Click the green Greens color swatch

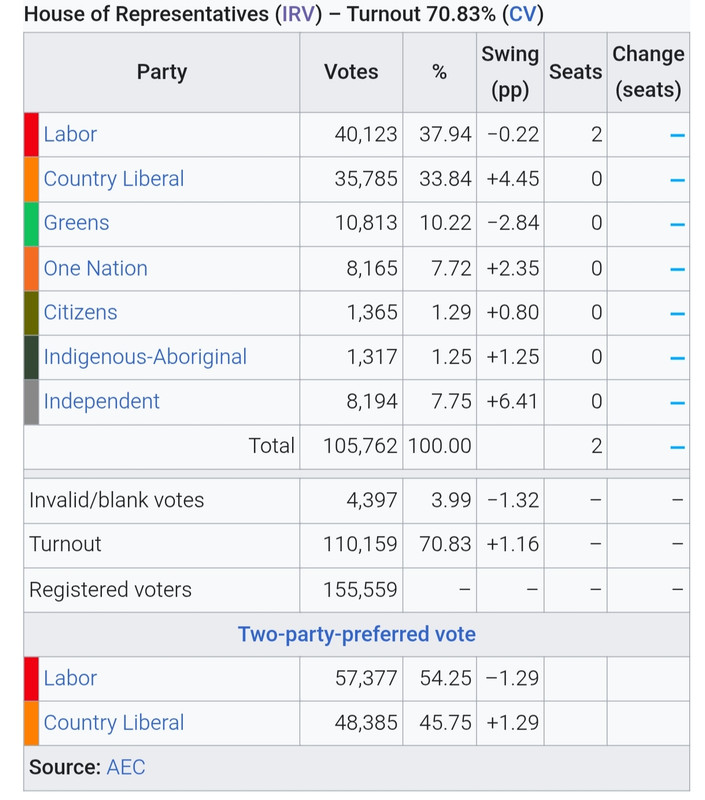point(31,224)
